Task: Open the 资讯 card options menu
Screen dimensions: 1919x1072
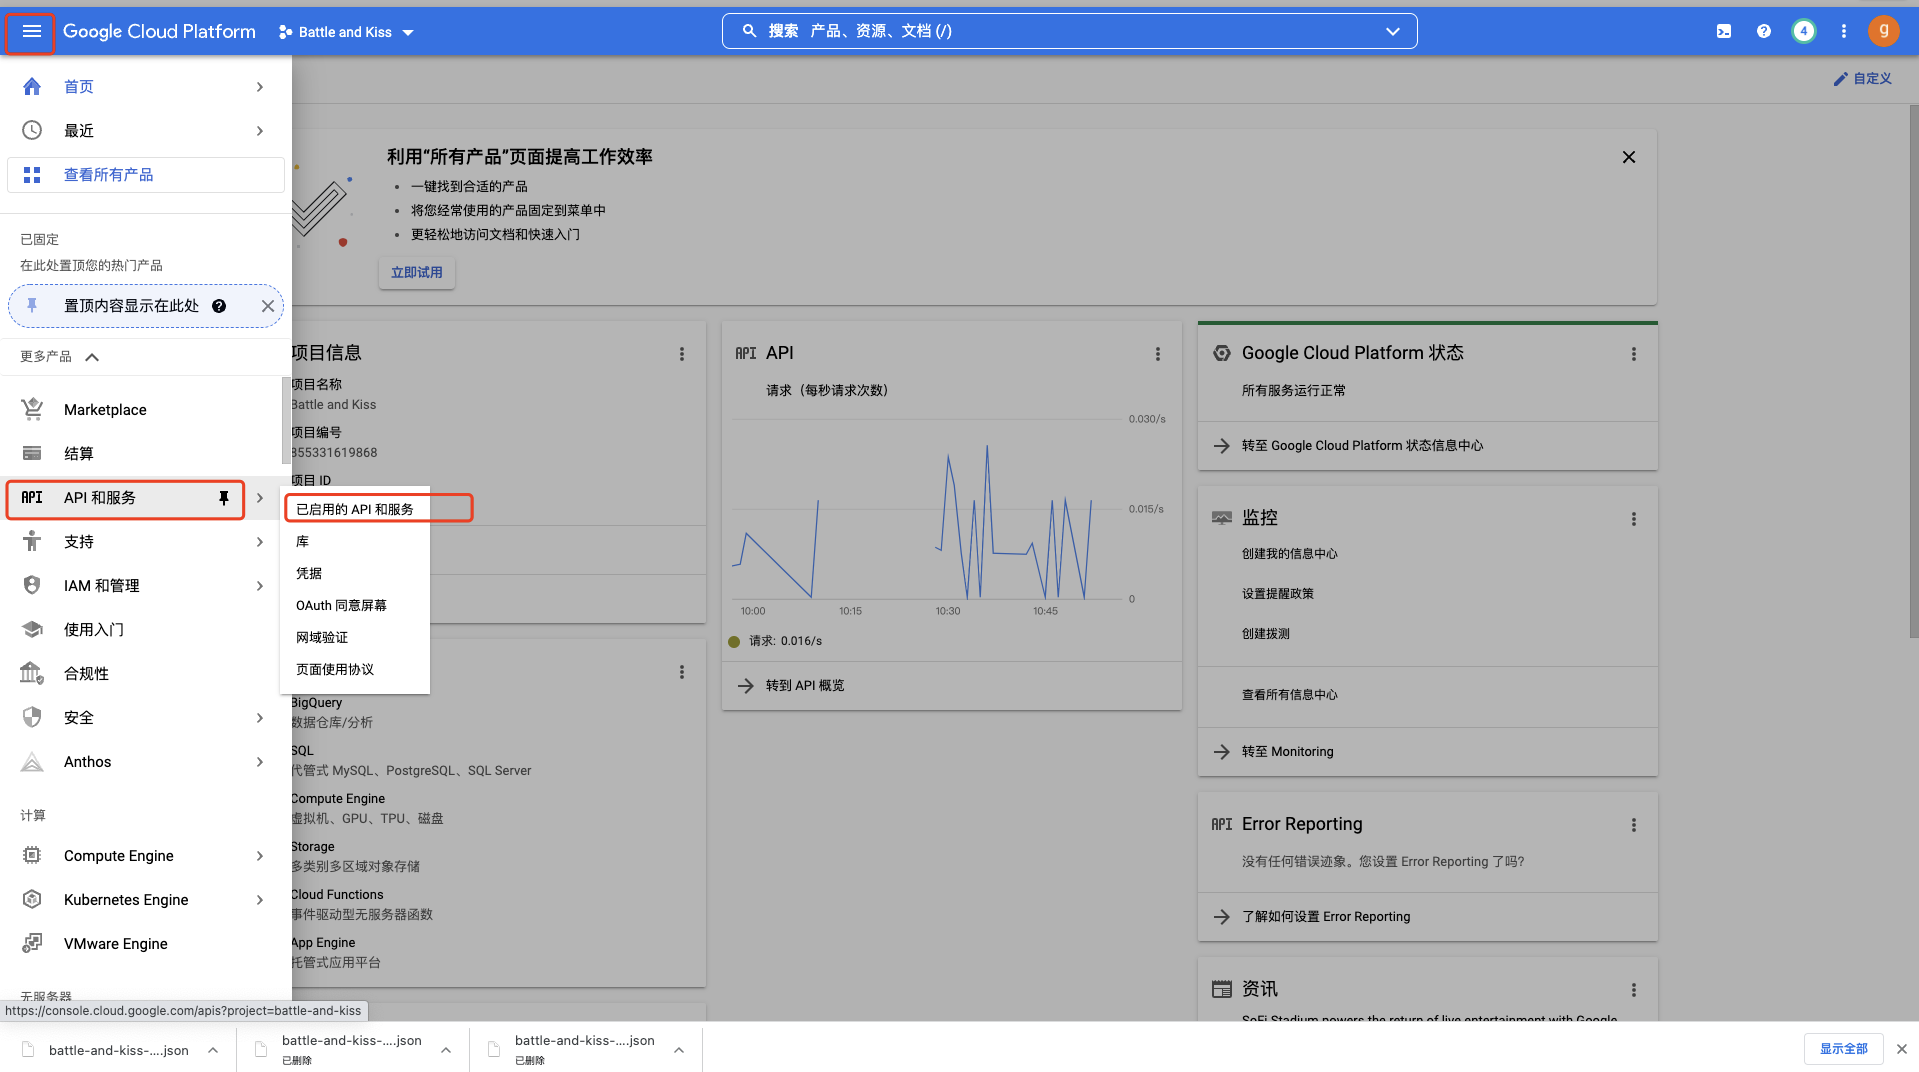Action: tap(1634, 990)
